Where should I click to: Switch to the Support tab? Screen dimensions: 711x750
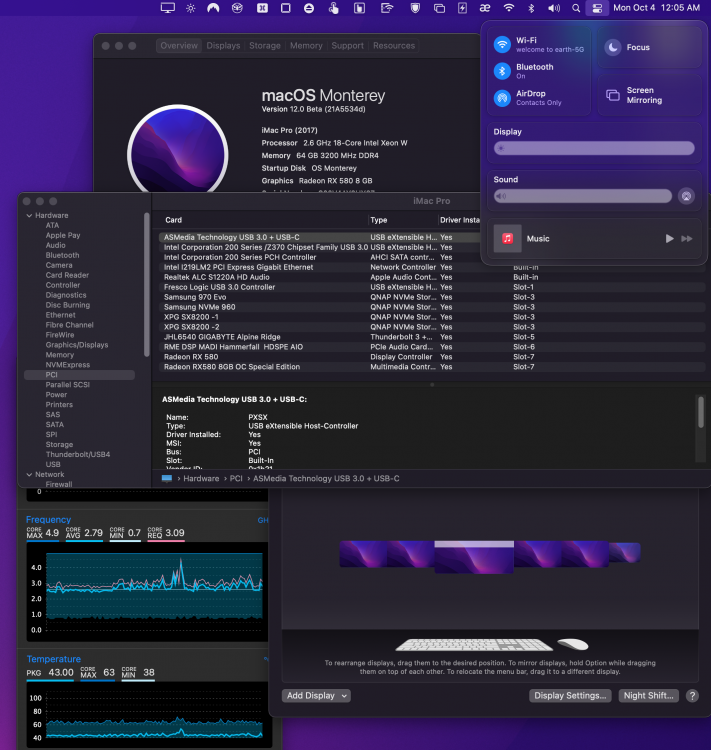tap(347, 45)
